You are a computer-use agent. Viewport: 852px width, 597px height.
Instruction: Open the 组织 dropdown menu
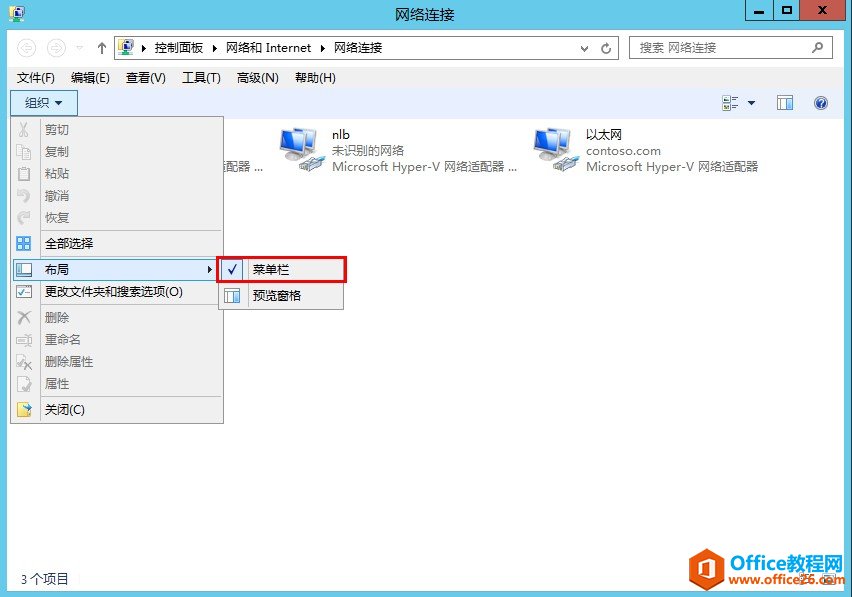click(x=43, y=102)
